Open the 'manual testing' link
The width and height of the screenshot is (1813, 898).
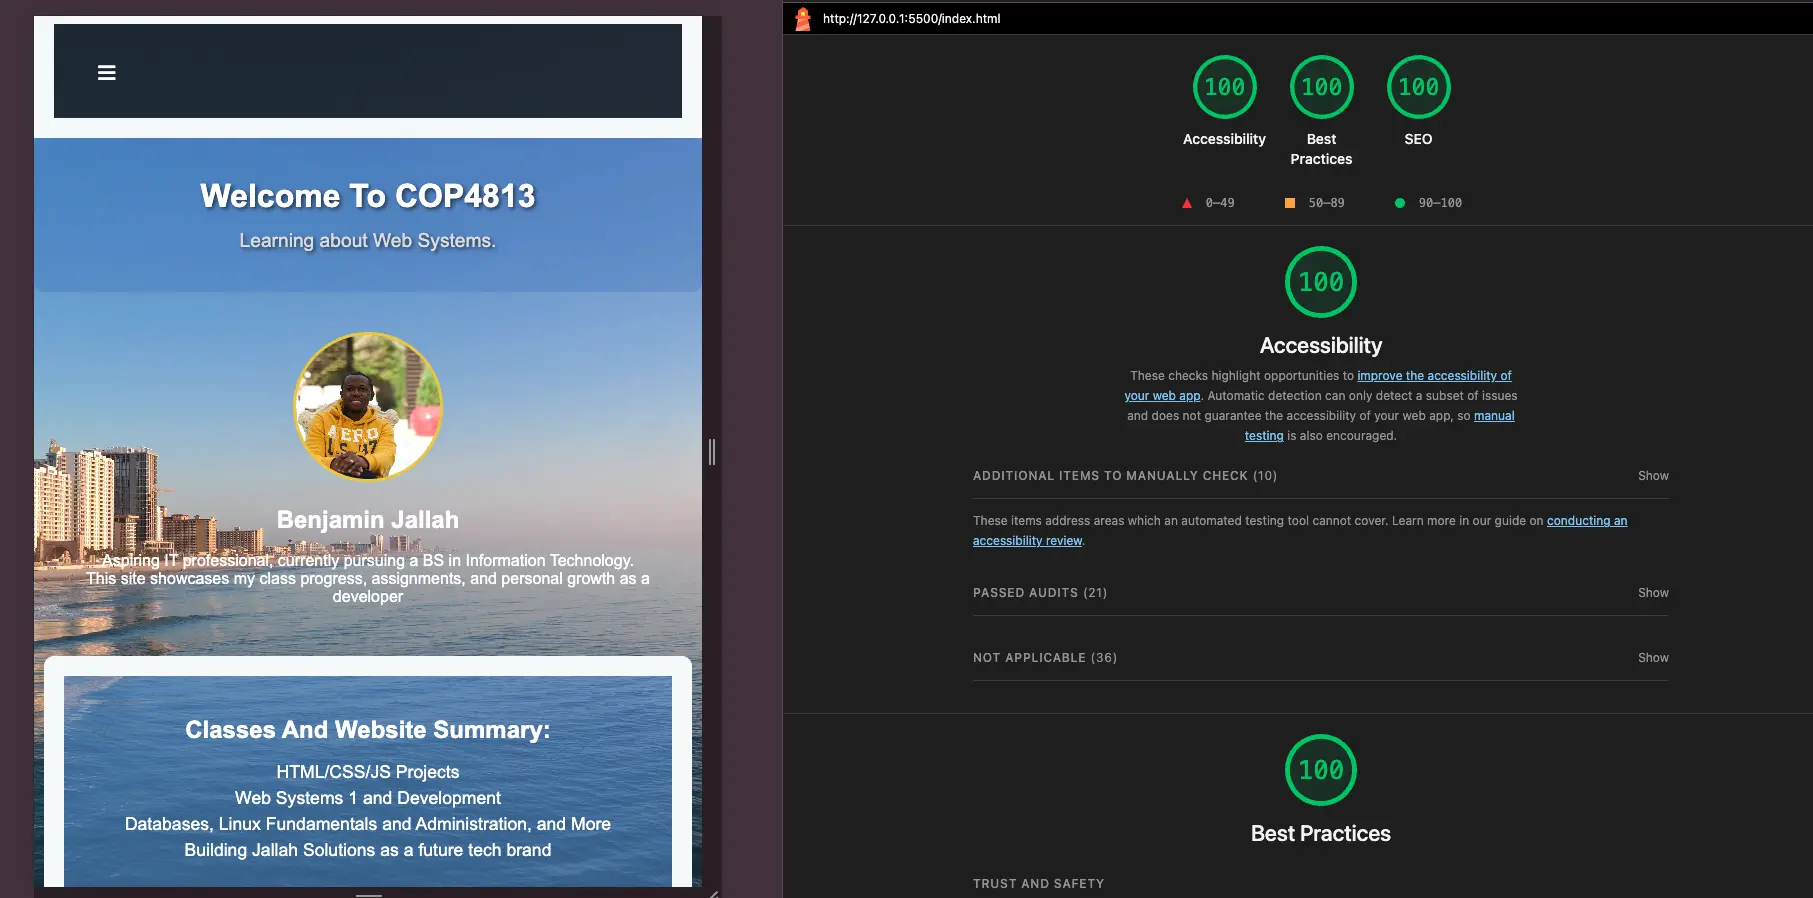(x=1493, y=416)
